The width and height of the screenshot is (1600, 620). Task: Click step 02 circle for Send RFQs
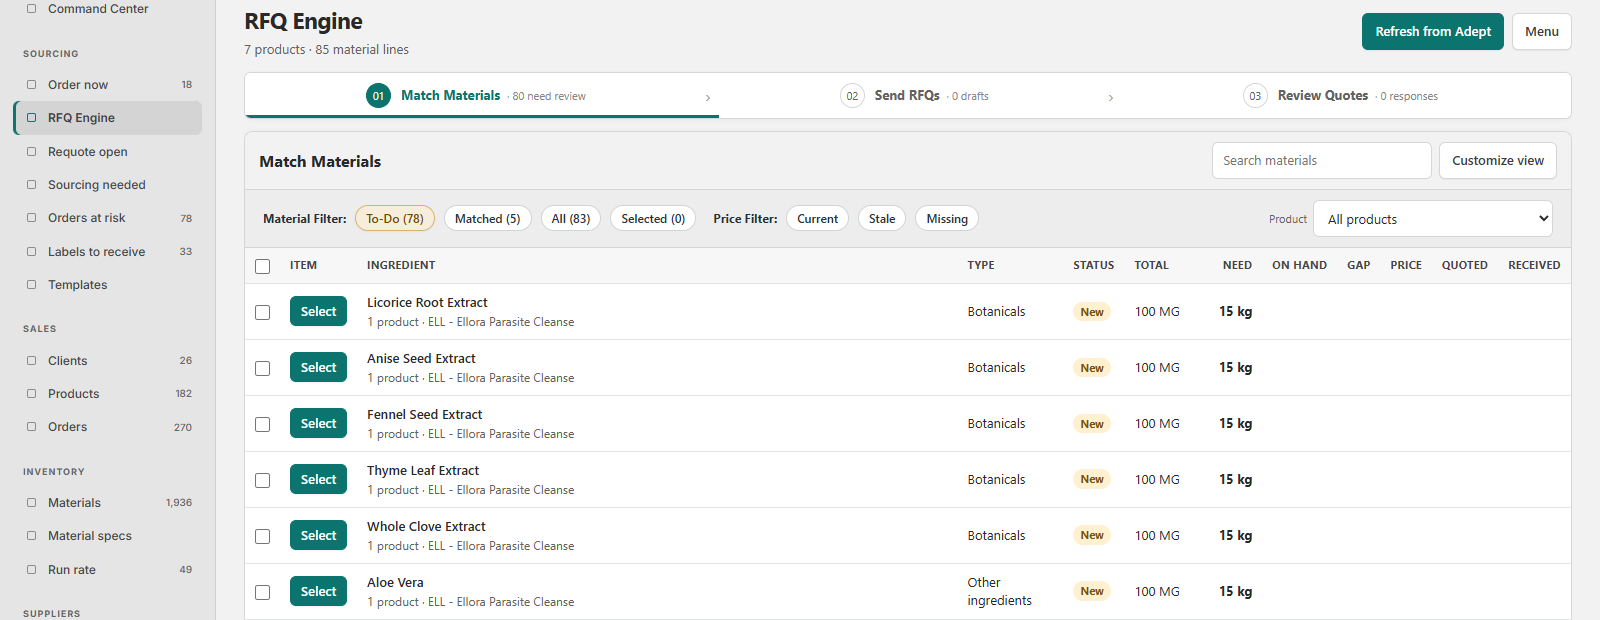pos(852,96)
